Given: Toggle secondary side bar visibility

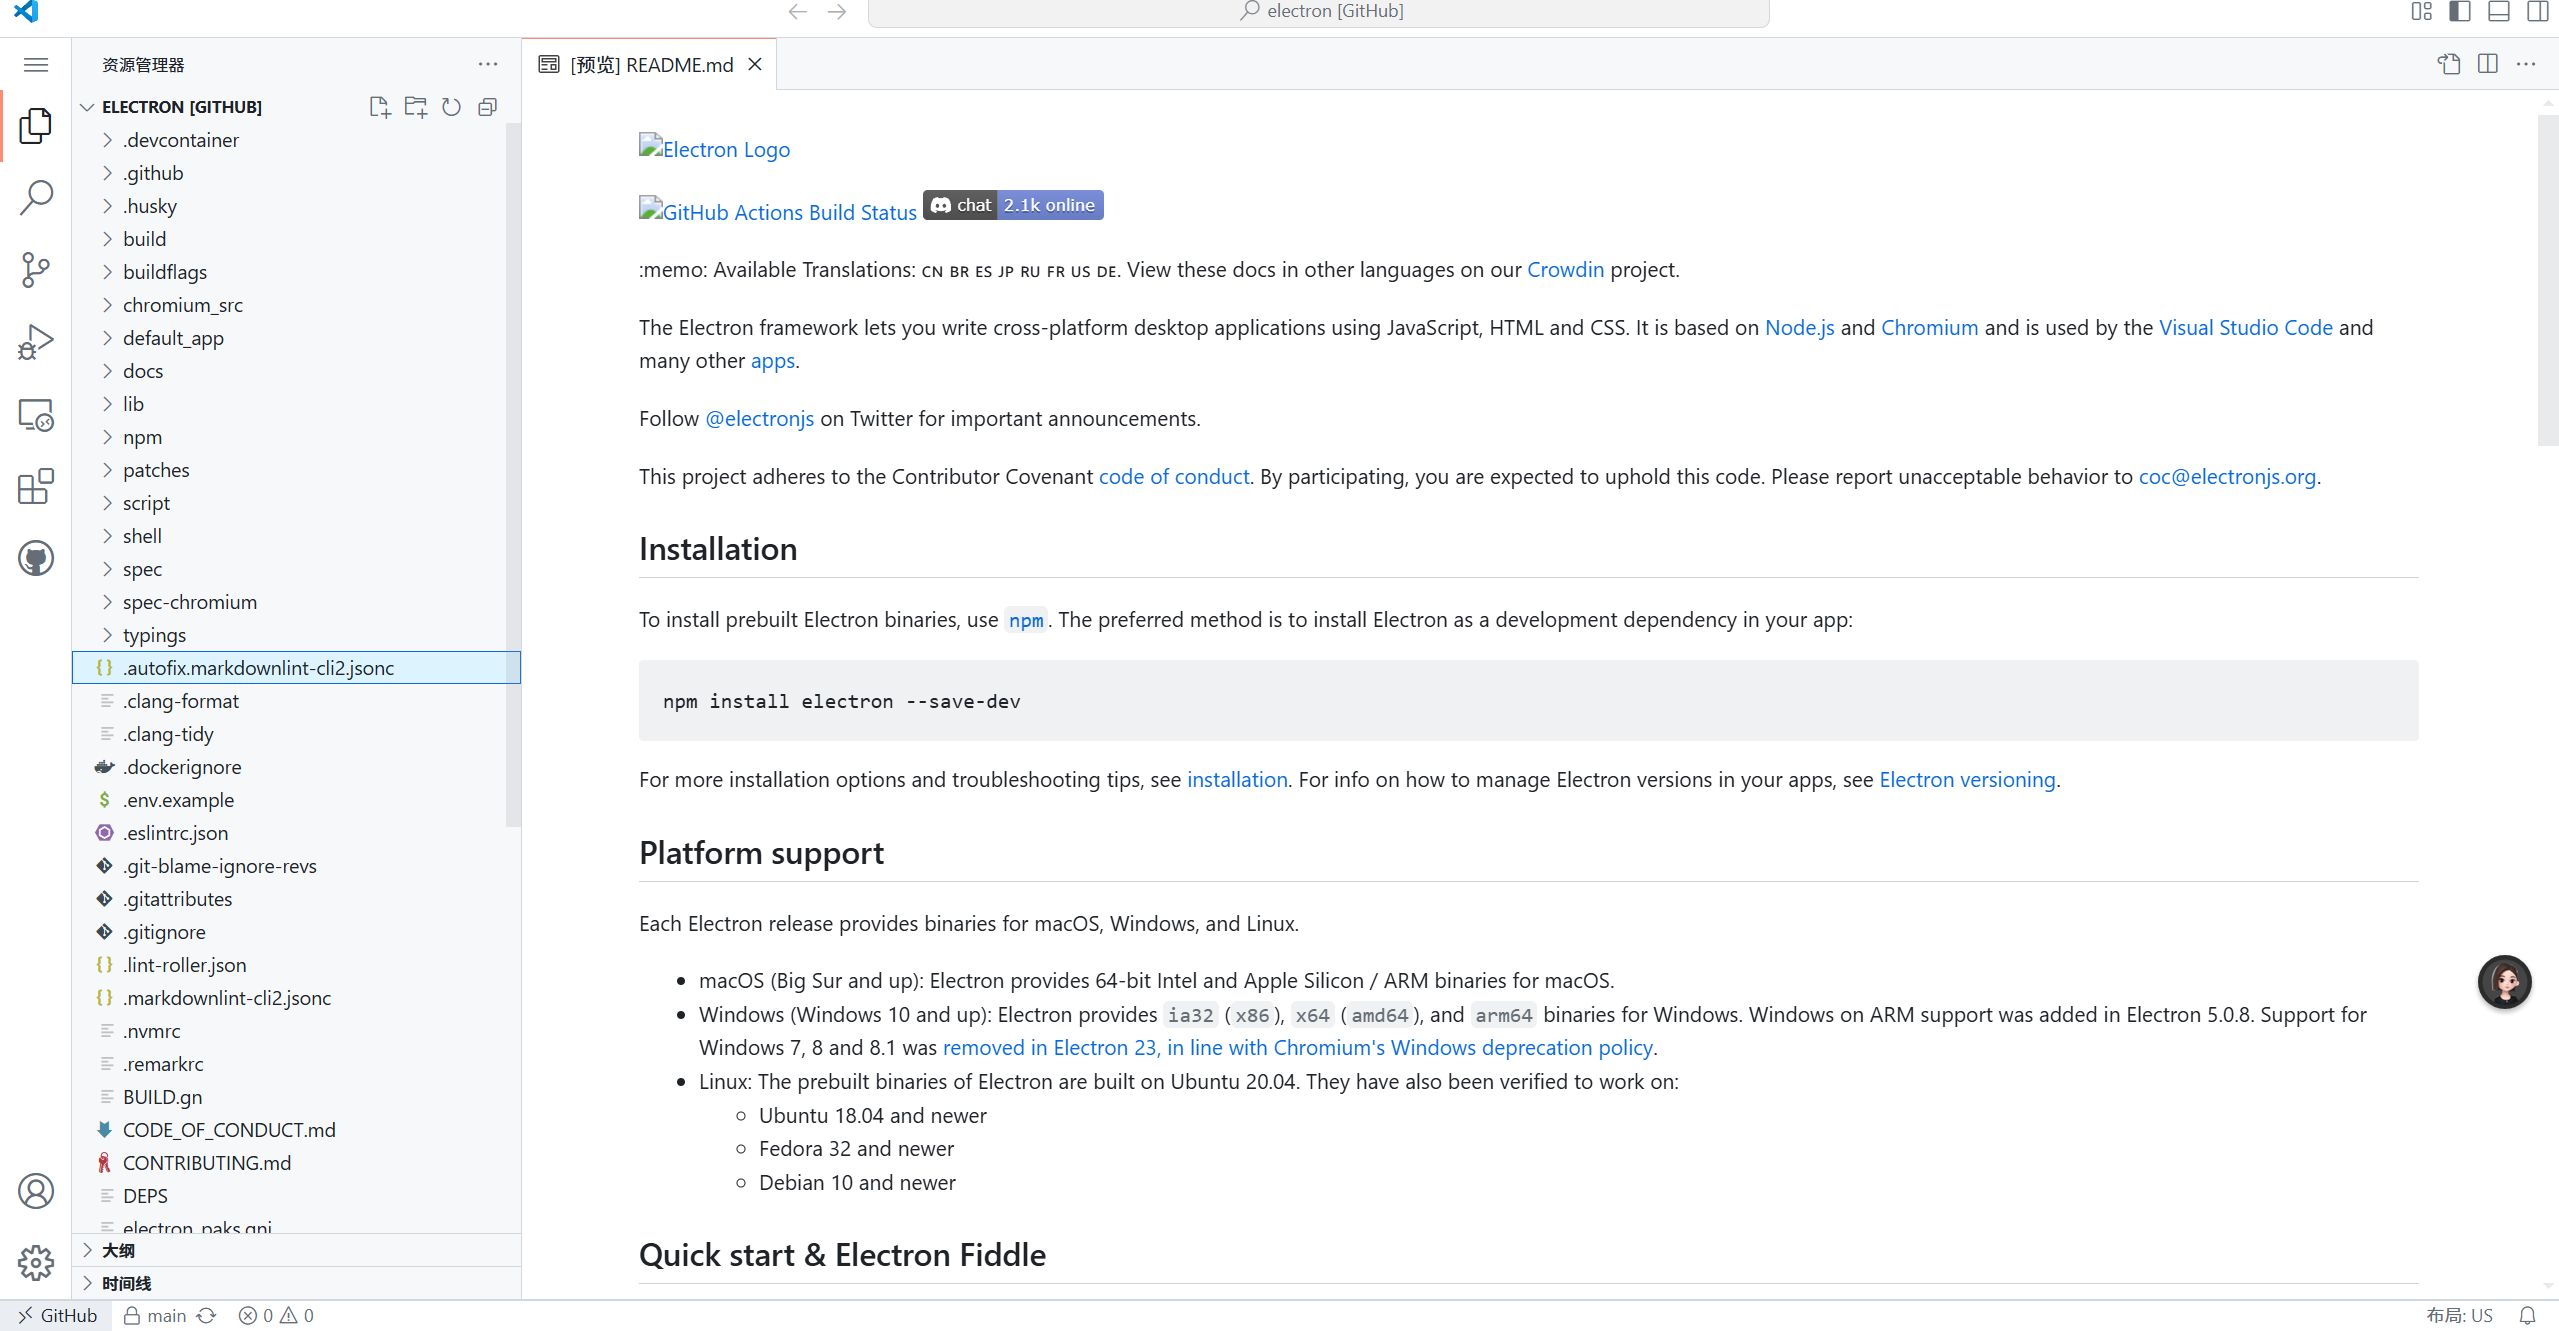Looking at the screenshot, I should pyautogui.click(x=2537, y=12).
